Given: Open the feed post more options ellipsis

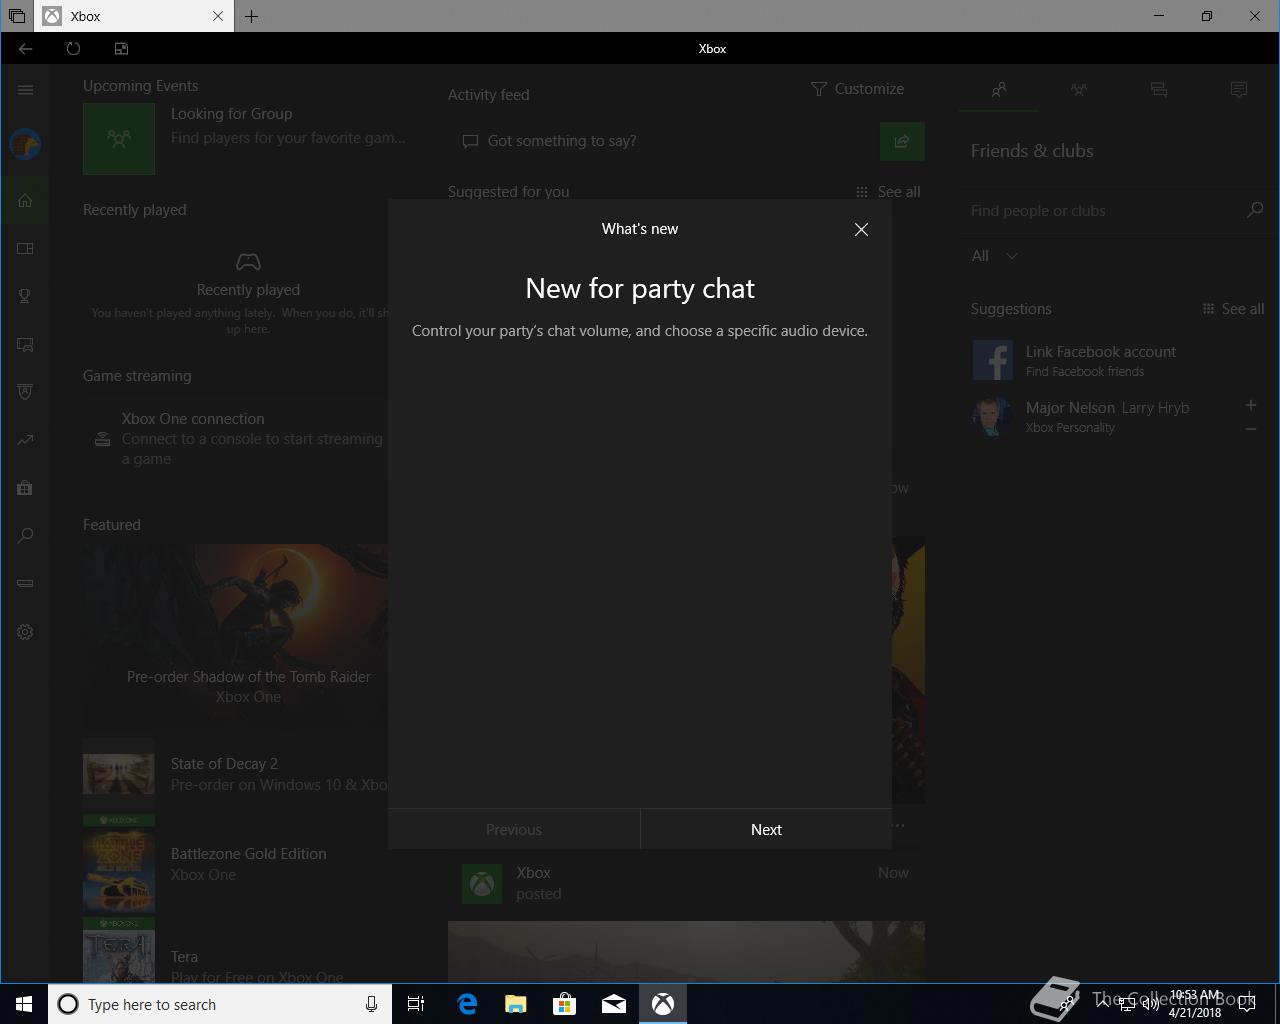Looking at the screenshot, I should tap(898, 826).
